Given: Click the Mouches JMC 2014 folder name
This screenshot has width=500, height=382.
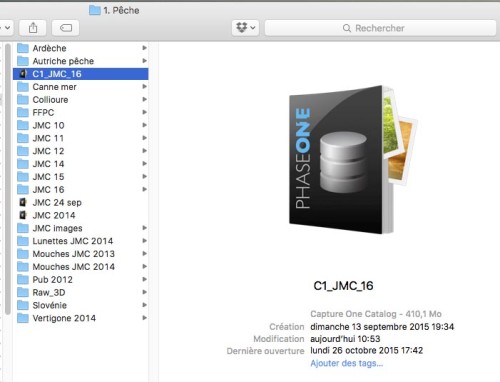Looking at the screenshot, I should click(74, 267).
